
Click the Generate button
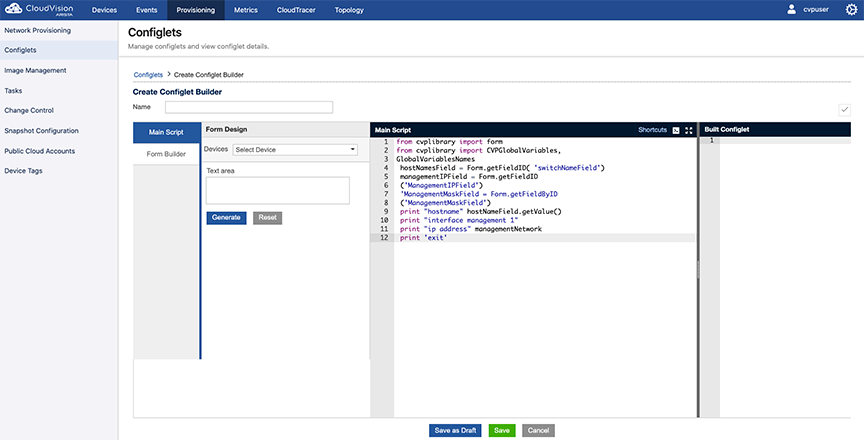226,218
